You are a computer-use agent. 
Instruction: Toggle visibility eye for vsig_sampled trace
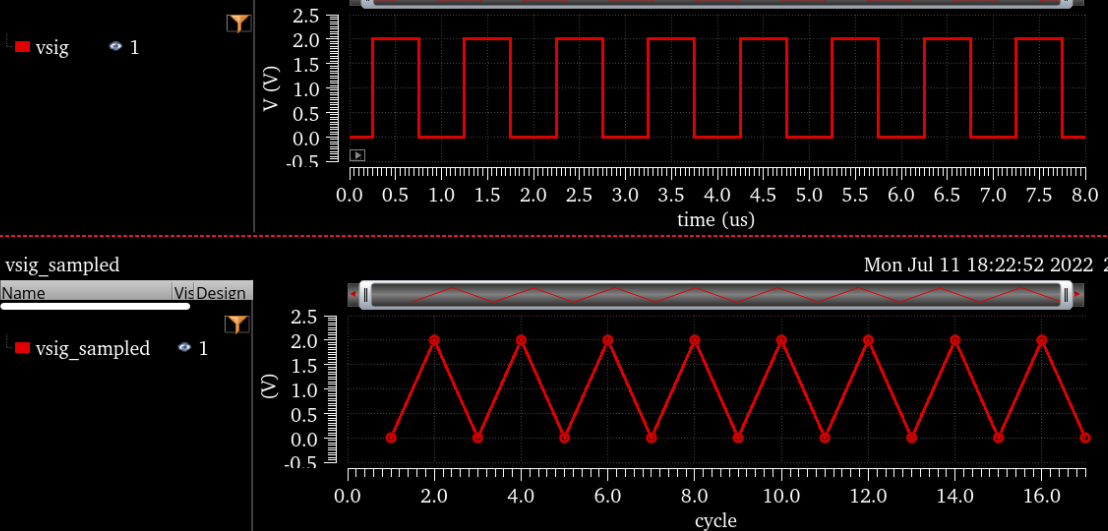(184, 348)
